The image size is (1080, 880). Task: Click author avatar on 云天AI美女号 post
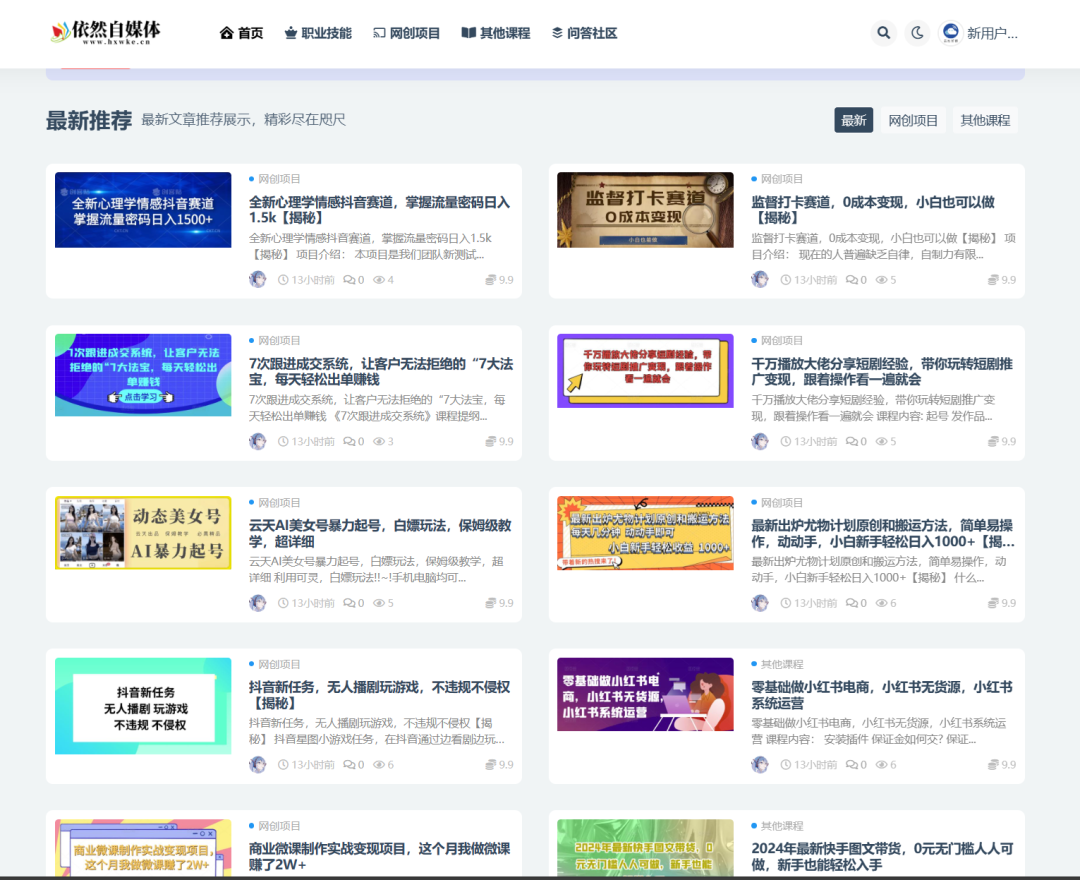click(x=258, y=603)
